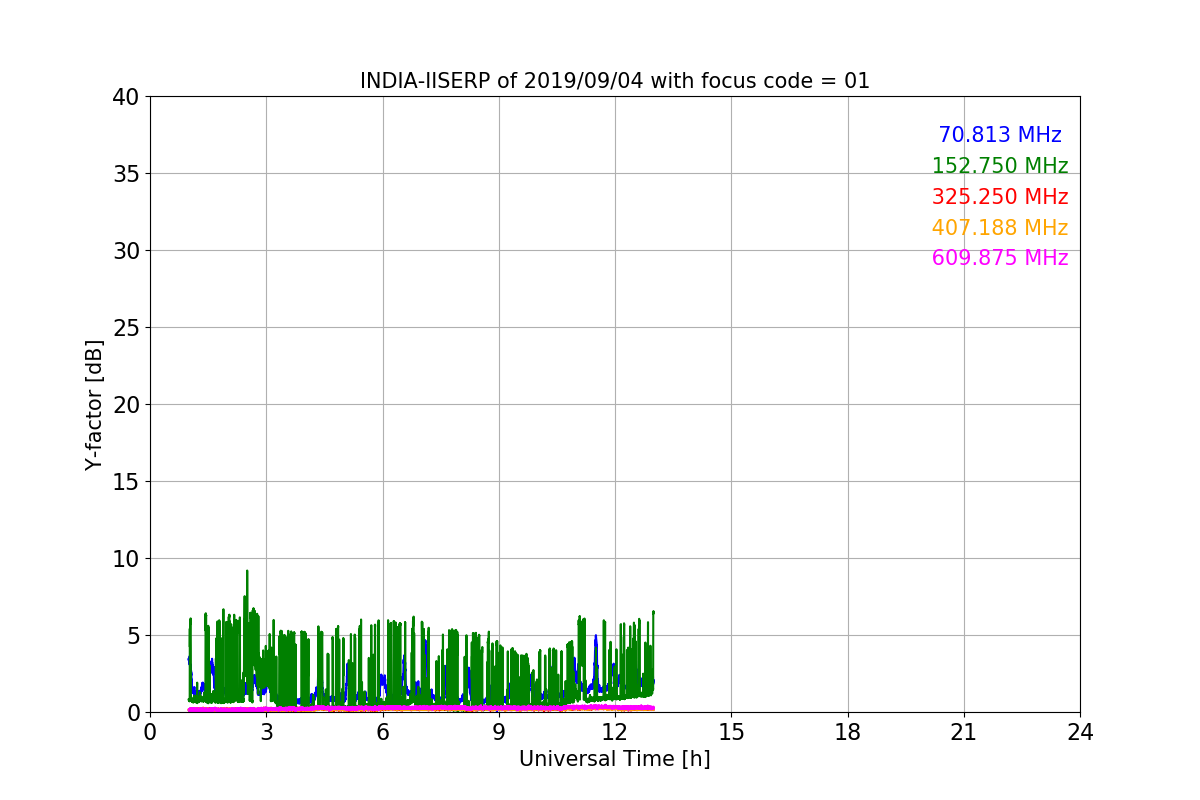This screenshot has height=800, width=1200.
Task: Click the y-axis tick label 35
Action: tap(126, 174)
